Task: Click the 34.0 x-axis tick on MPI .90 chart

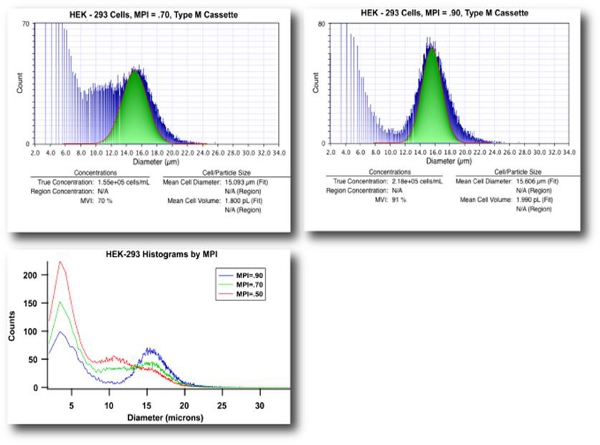Action: click(x=569, y=152)
